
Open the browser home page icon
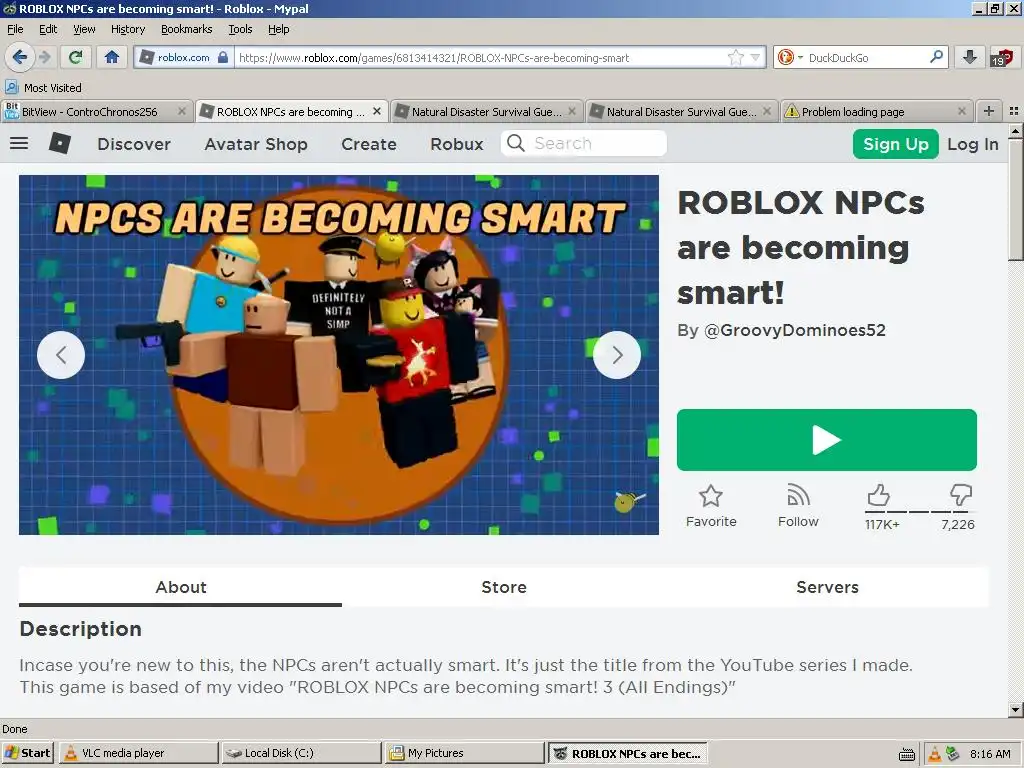112,57
